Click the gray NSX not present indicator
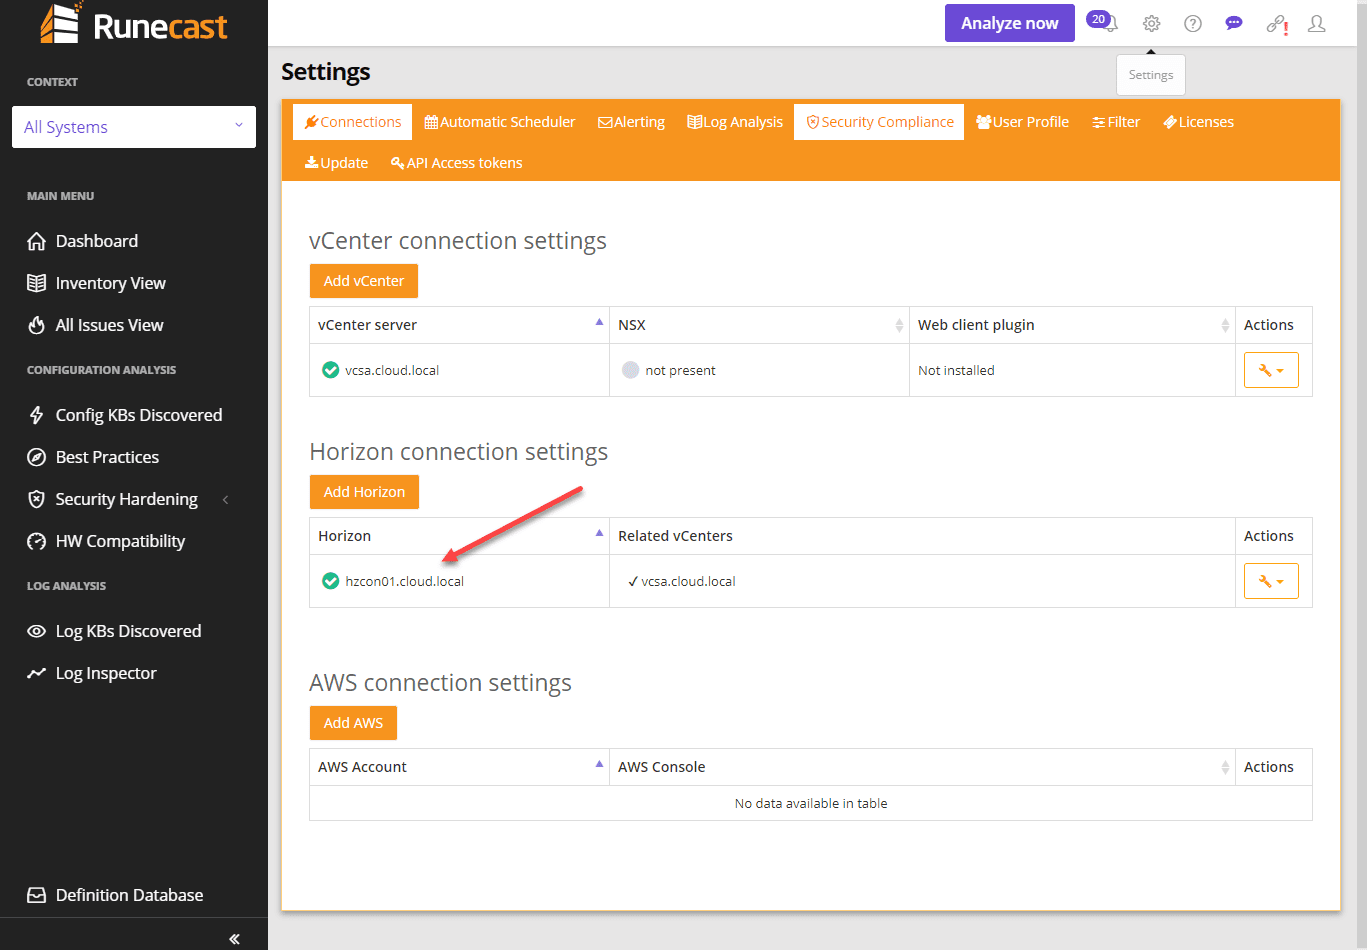 pos(631,370)
